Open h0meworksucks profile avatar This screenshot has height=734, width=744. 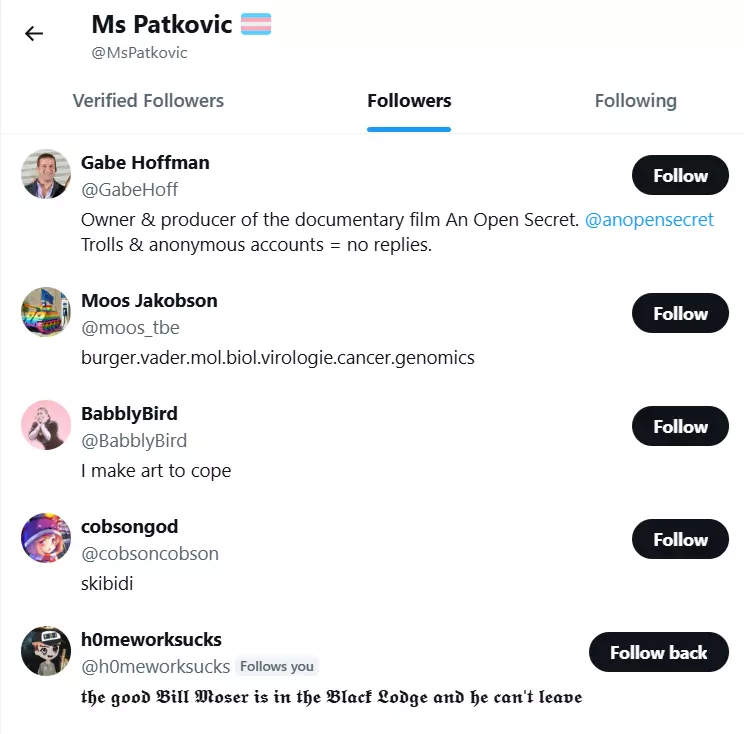[x=45, y=652]
